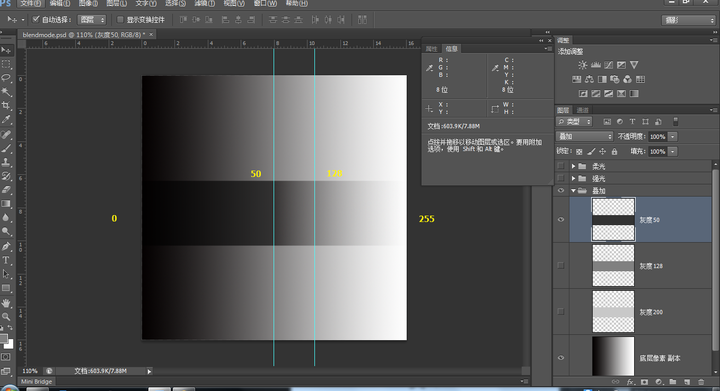
Task: Switch to the 通道 channels tab
Action: [583, 110]
